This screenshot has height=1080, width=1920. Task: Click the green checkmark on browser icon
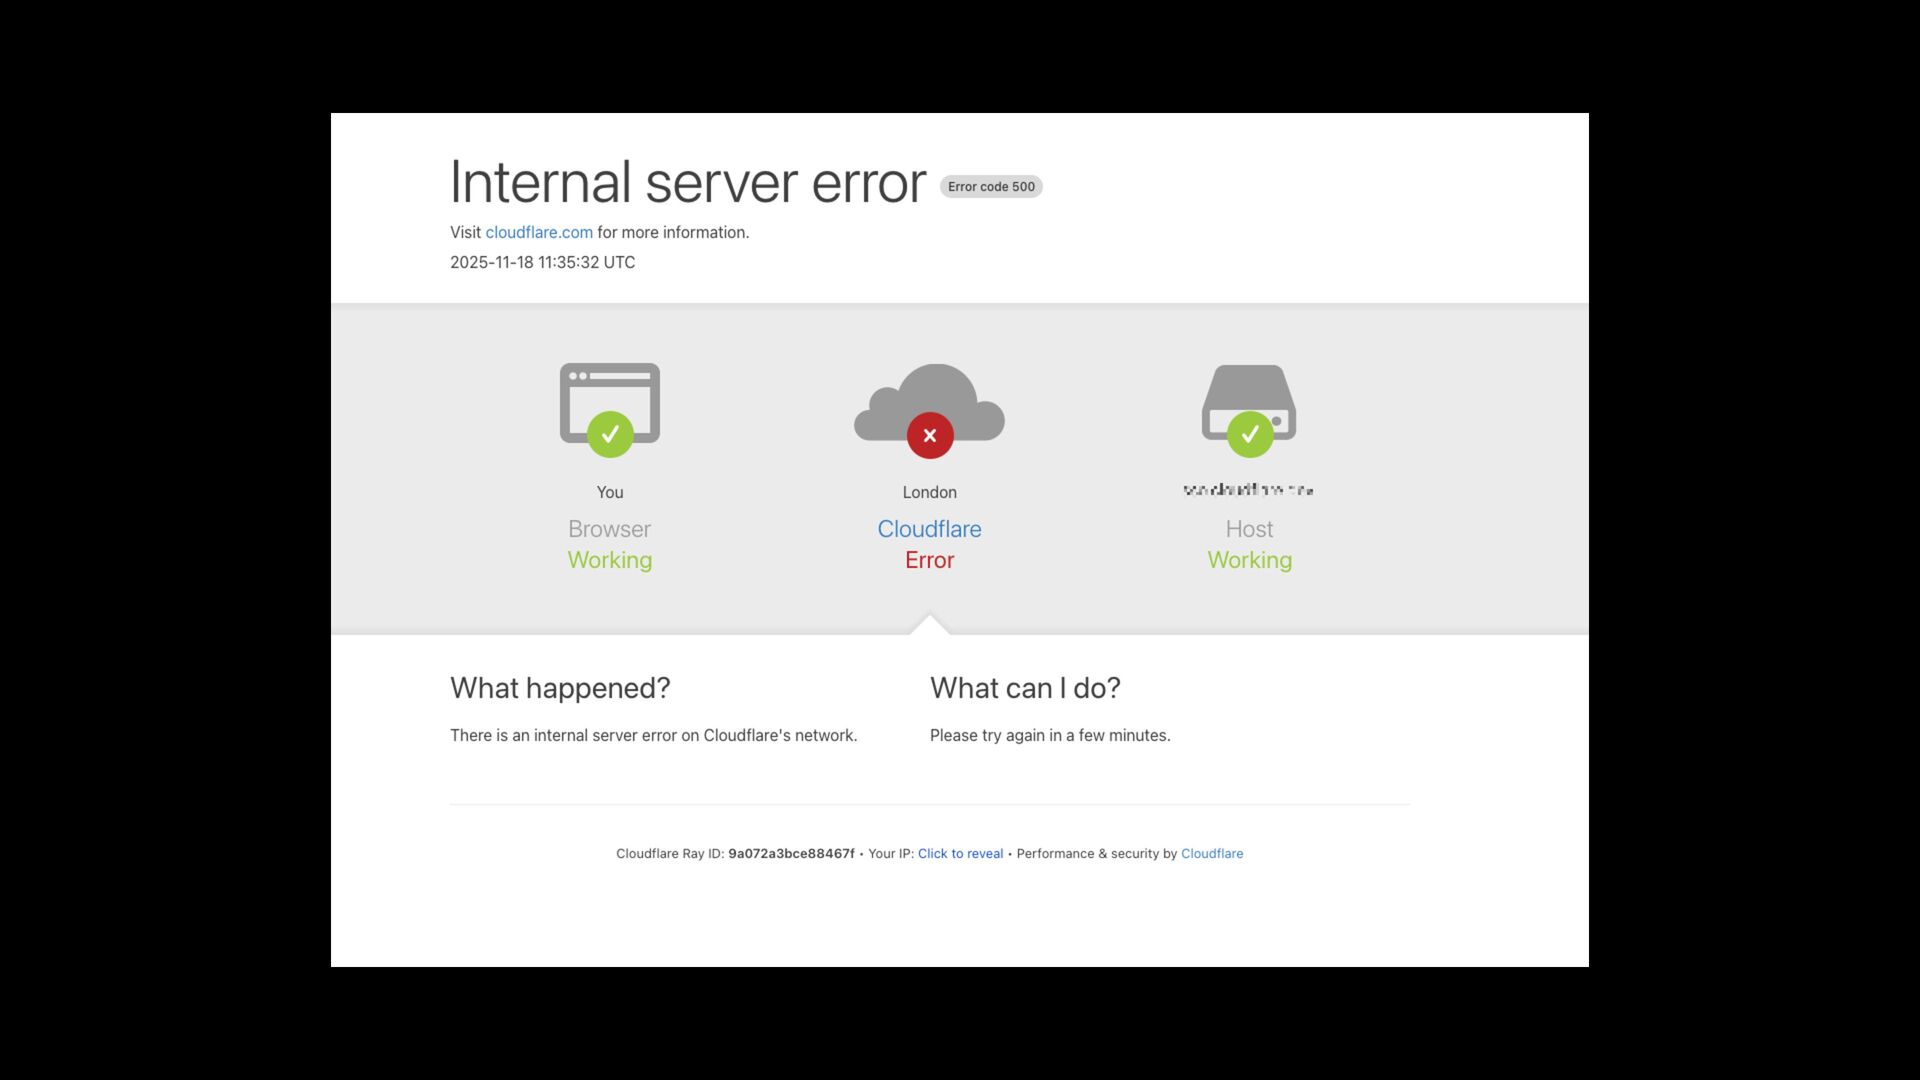(610, 434)
